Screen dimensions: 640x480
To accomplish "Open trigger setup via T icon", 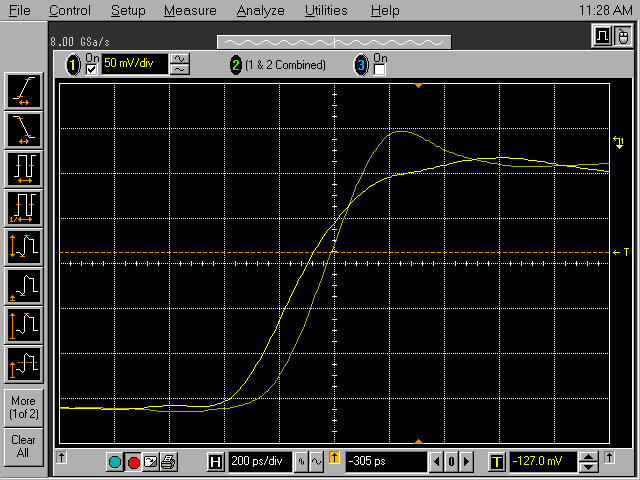I will [x=497, y=462].
